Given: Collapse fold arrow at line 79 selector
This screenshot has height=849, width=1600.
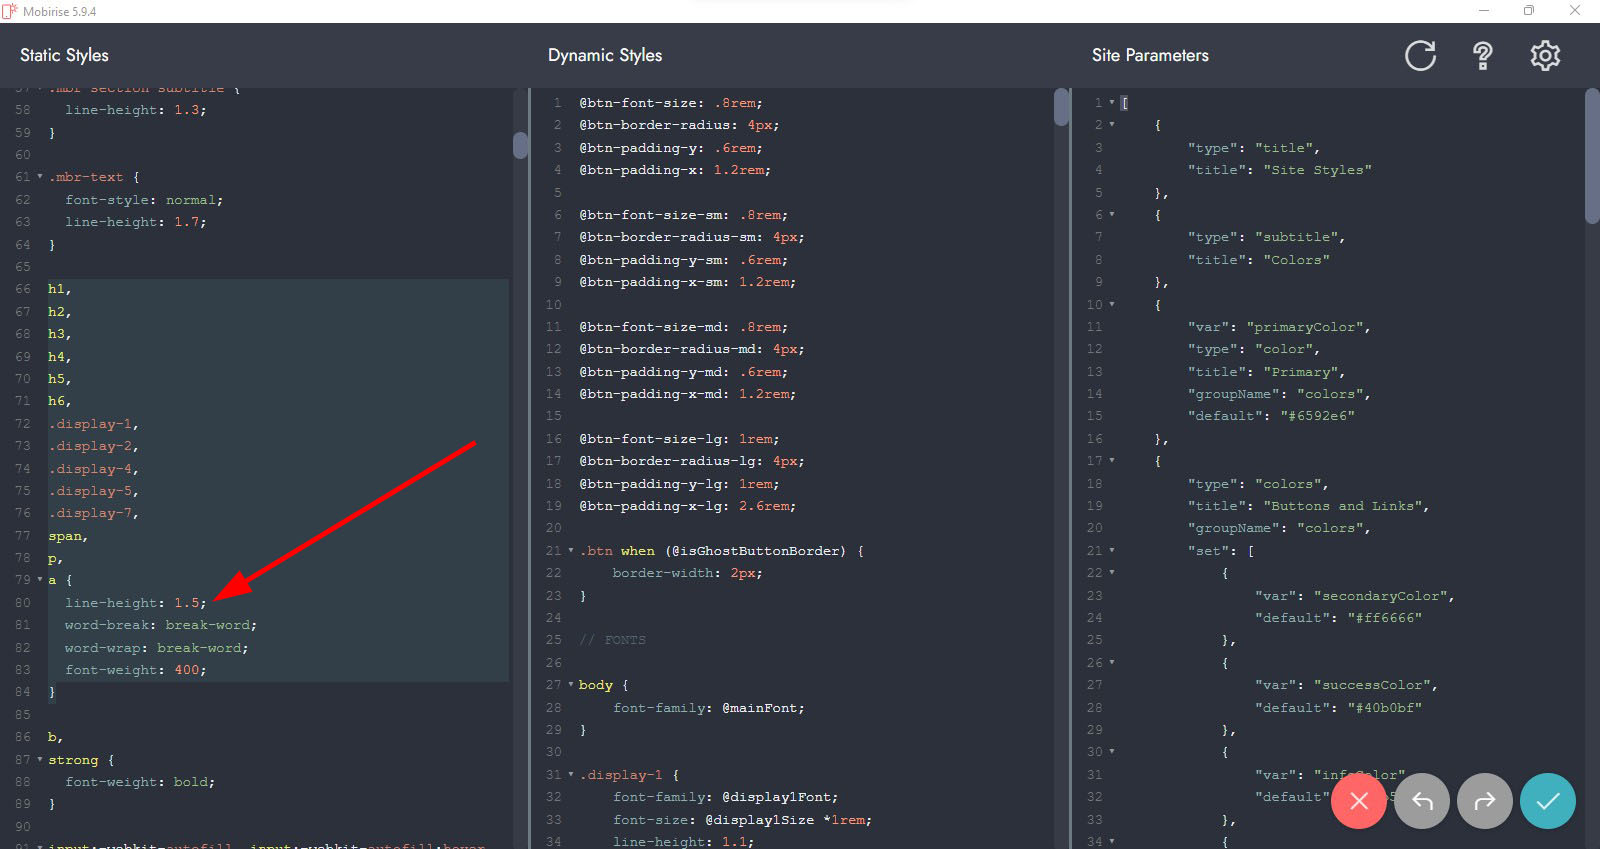Looking at the screenshot, I should [x=40, y=580].
